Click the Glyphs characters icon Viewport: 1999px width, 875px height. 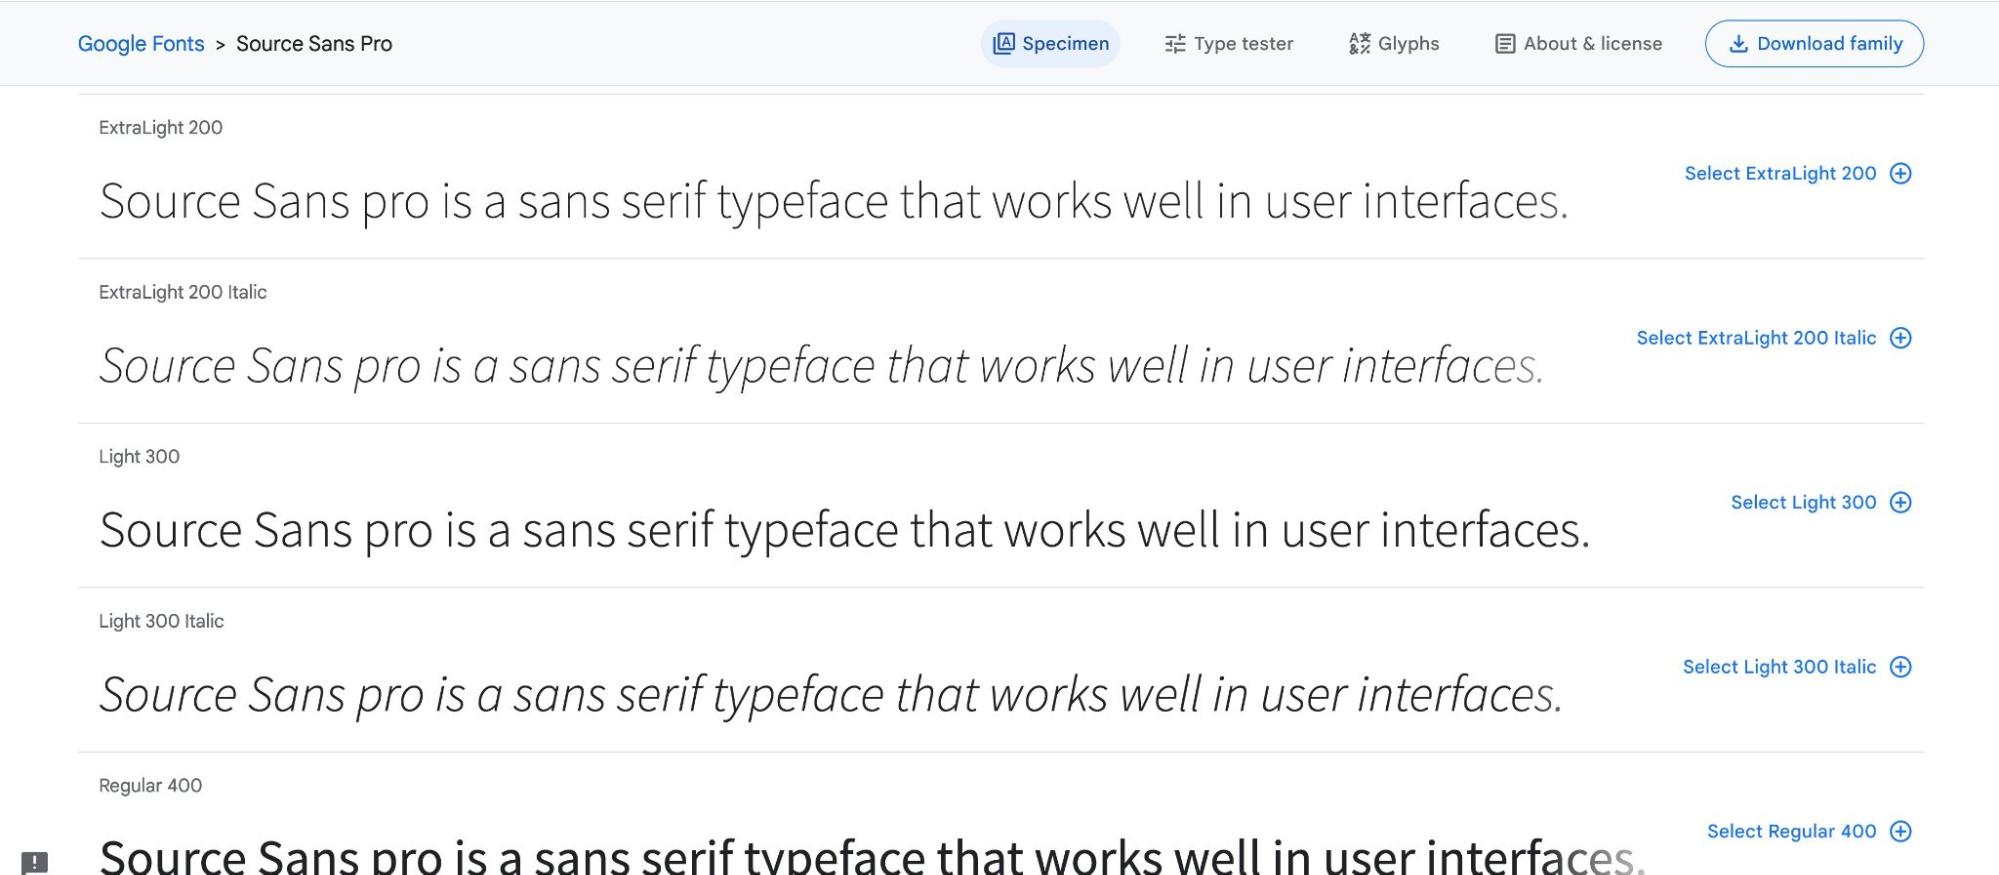pos(1359,44)
